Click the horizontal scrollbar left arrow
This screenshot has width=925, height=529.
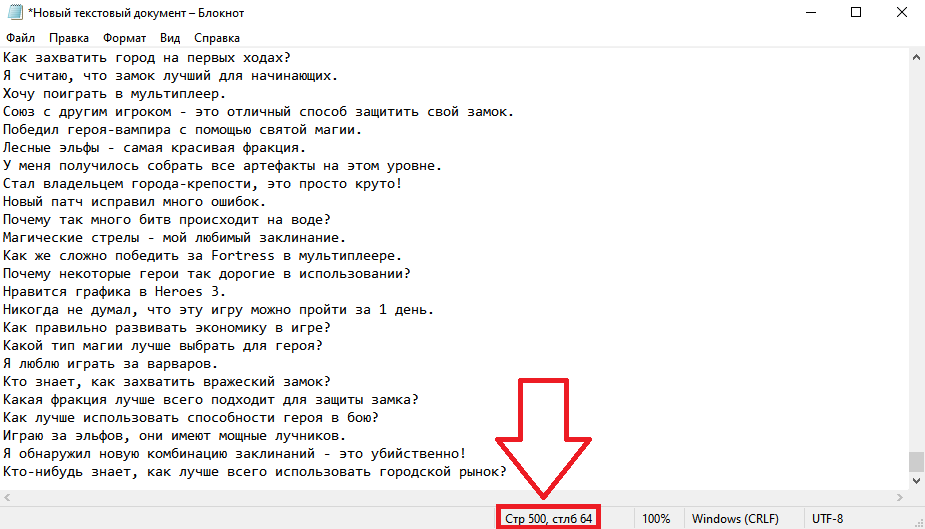(7, 497)
